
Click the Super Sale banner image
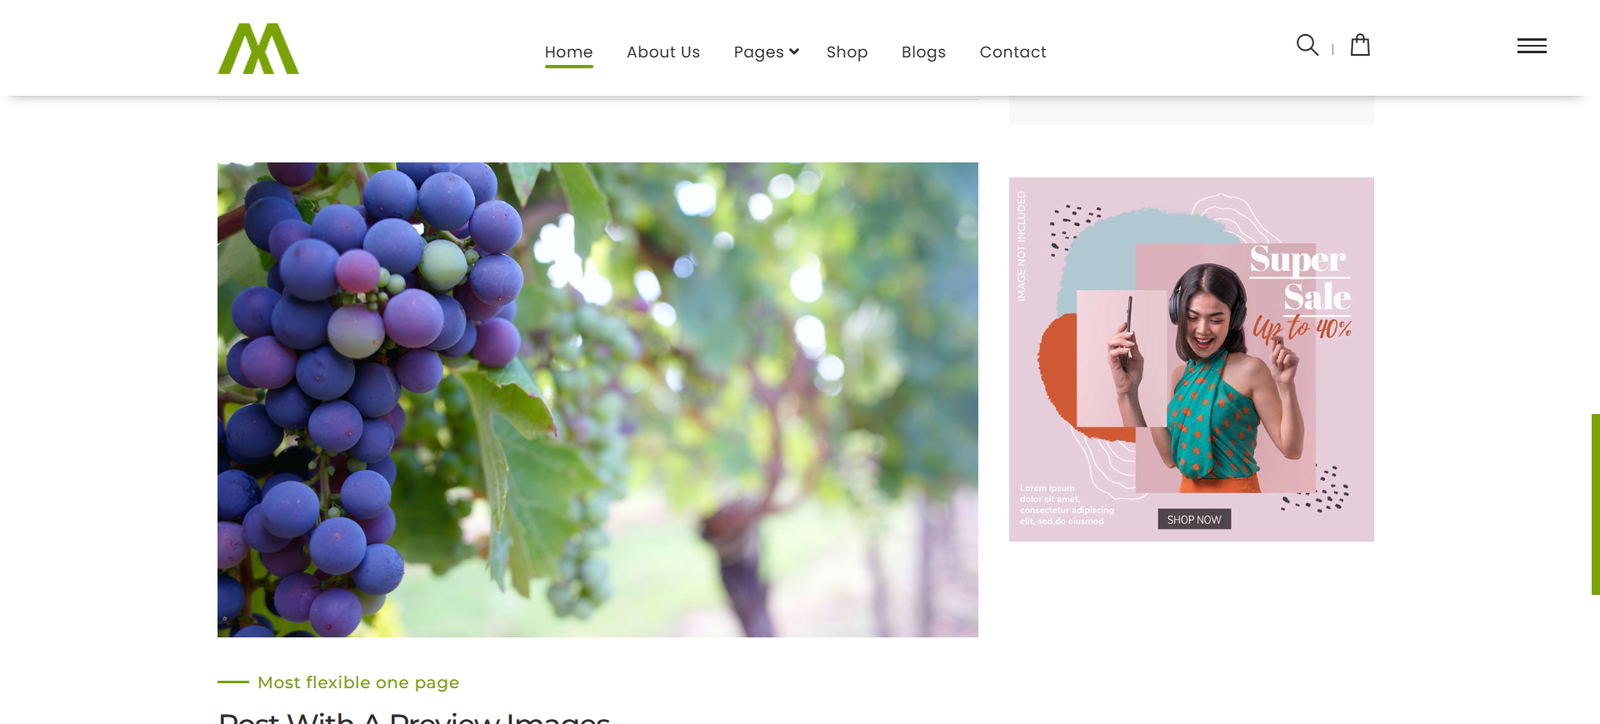pos(1191,360)
